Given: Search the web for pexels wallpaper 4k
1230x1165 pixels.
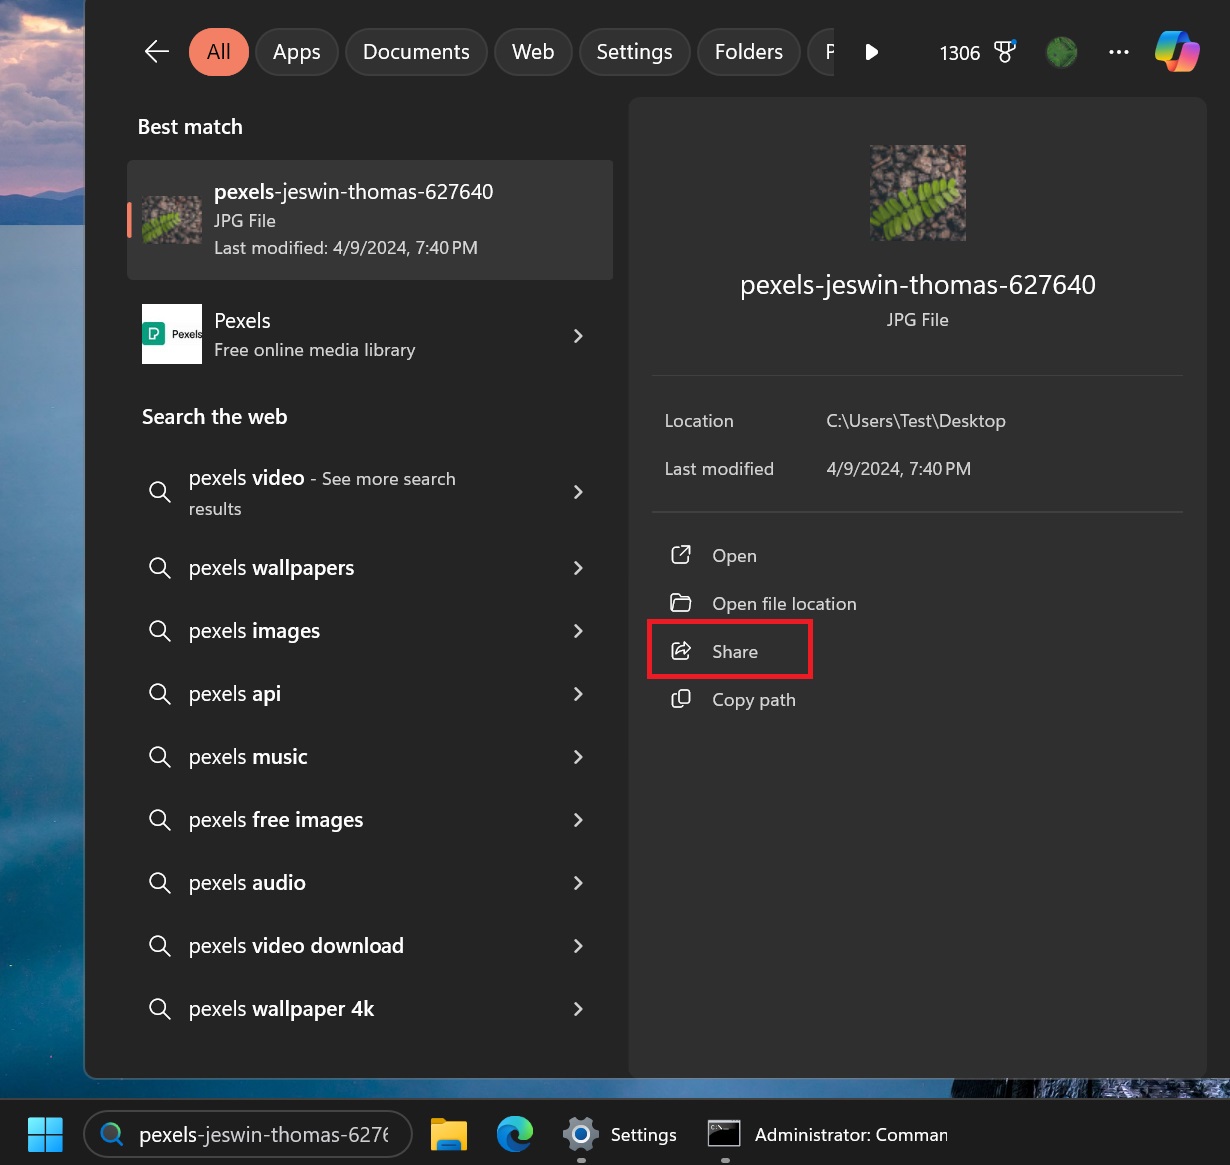Looking at the screenshot, I should 370,1009.
